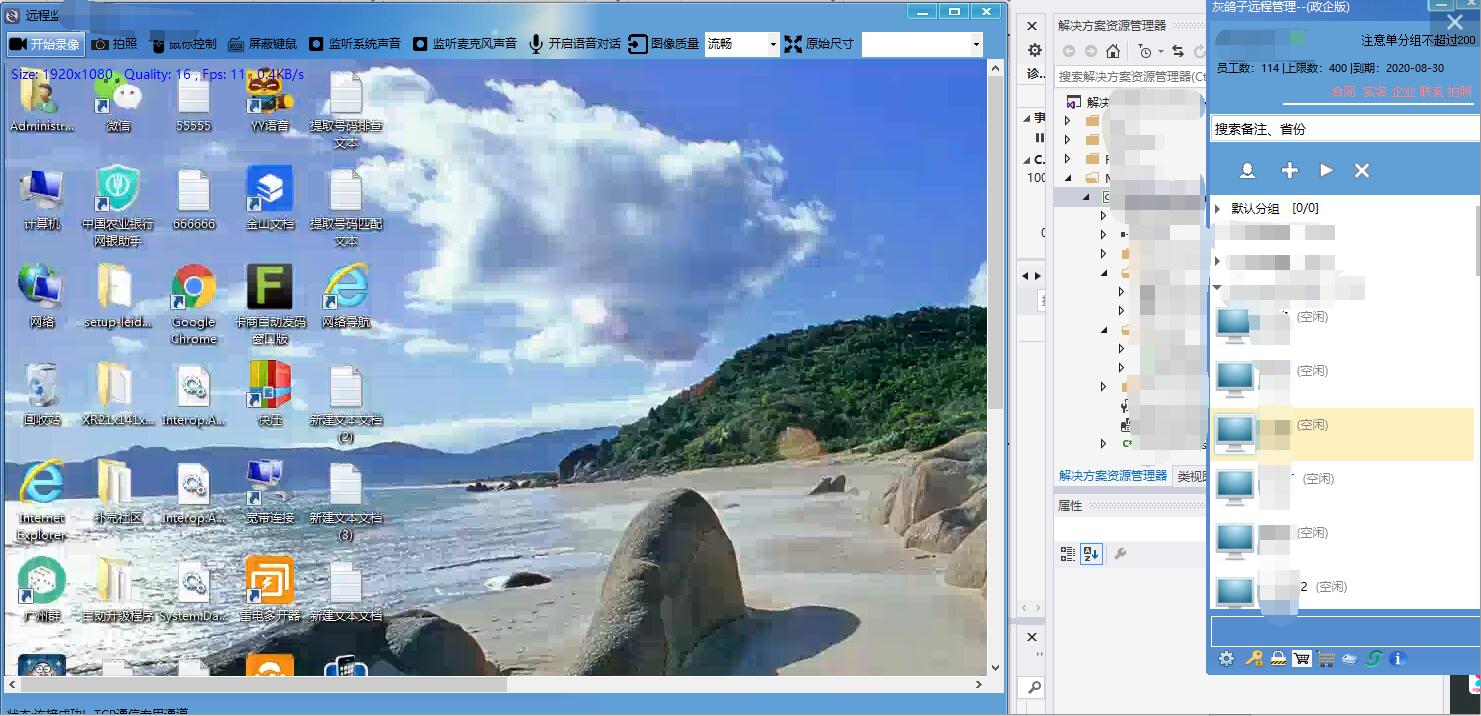Open the 图像质量 quality dropdown showing 流畅
Image resolution: width=1481 pixels, height=716 pixels.
775,44
